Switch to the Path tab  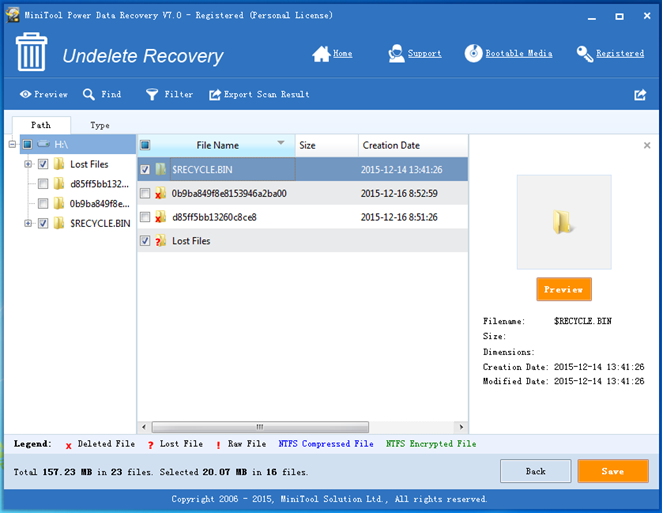(41, 125)
